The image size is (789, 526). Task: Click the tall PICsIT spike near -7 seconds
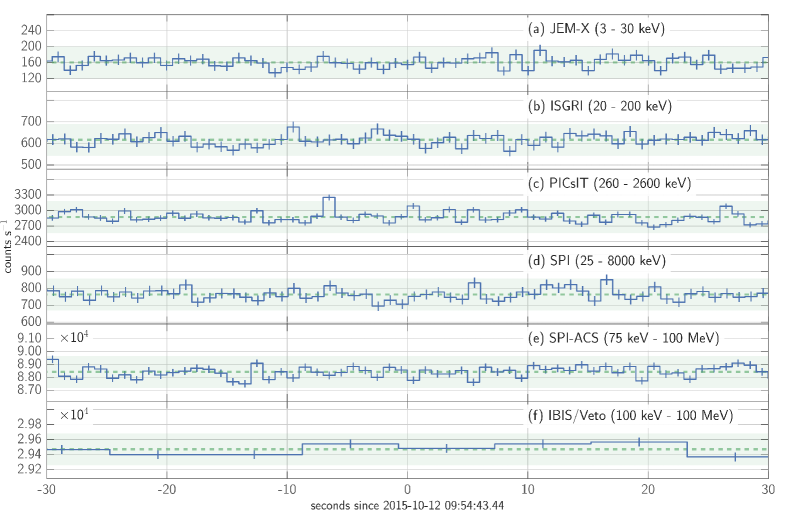(x=329, y=198)
